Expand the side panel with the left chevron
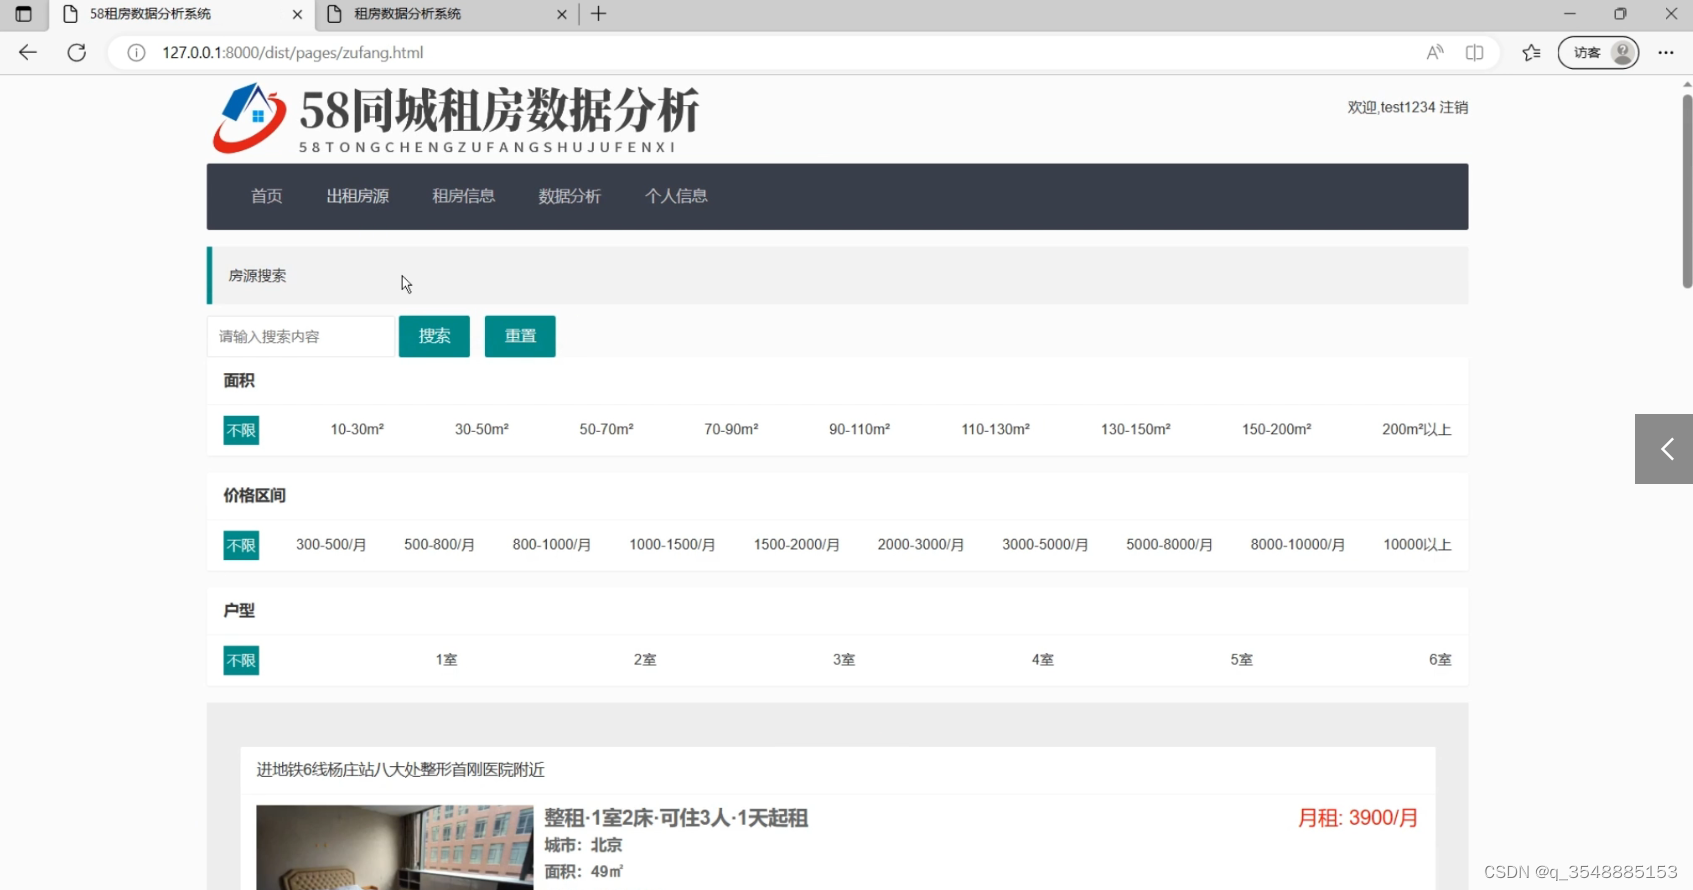The image size is (1693, 890). tap(1664, 449)
